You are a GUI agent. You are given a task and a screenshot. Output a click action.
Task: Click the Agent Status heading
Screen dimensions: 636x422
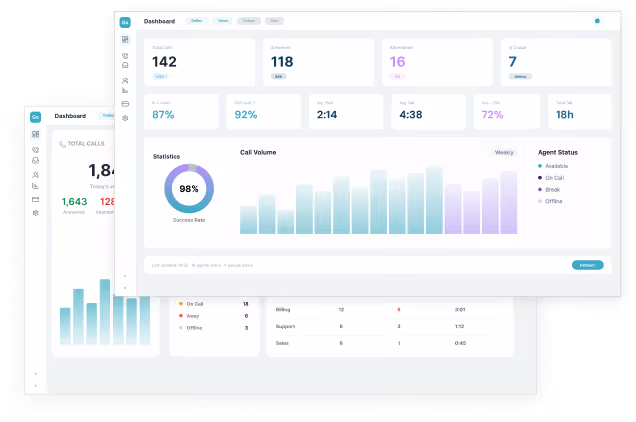pos(558,153)
